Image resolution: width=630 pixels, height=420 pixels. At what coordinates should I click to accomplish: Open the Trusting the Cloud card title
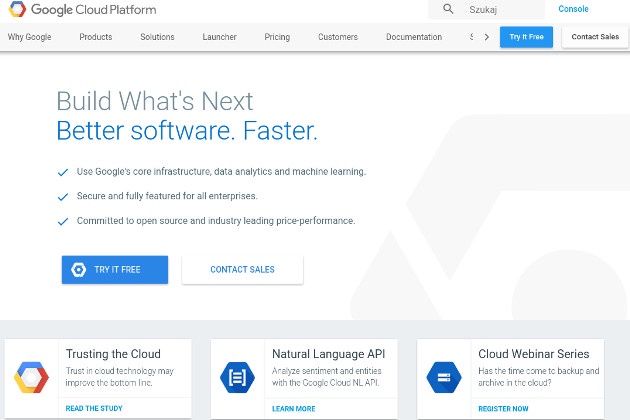pos(113,354)
